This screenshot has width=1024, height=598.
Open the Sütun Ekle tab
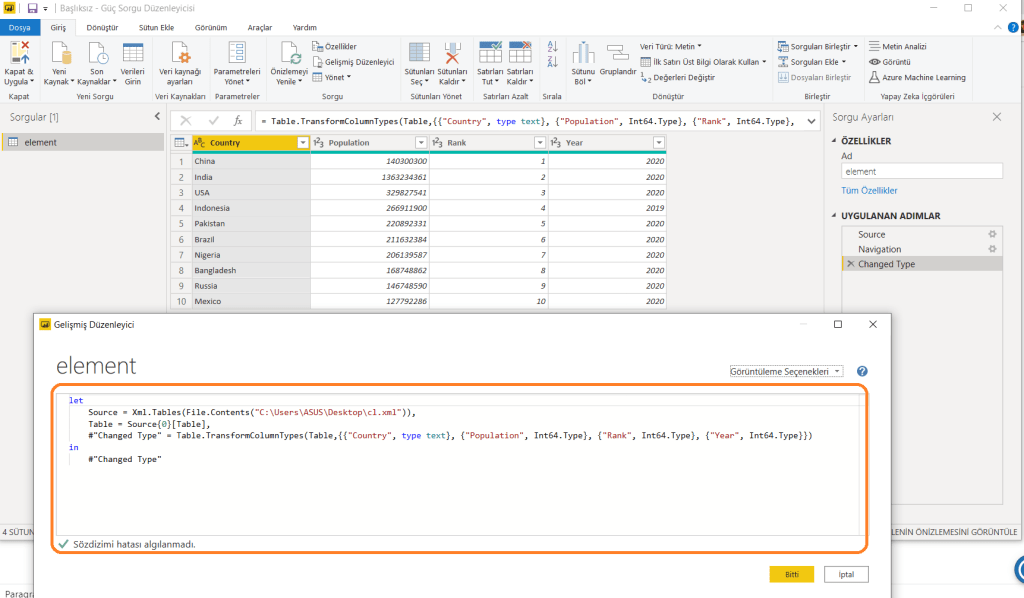155,28
